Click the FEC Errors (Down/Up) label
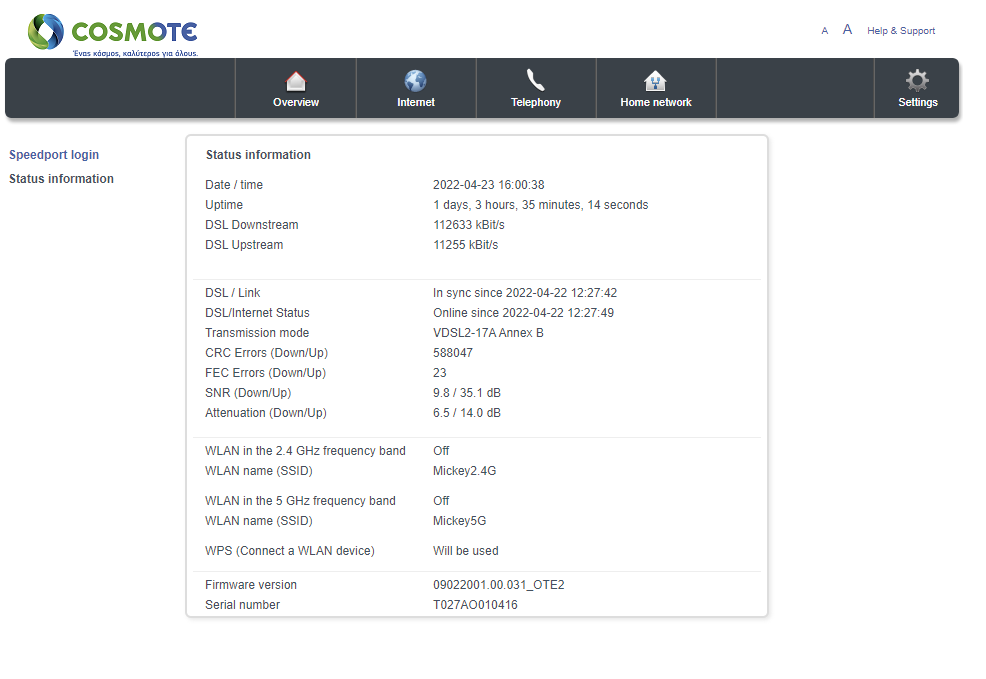This screenshot has height=679, width=986. [x=265, y=373]
